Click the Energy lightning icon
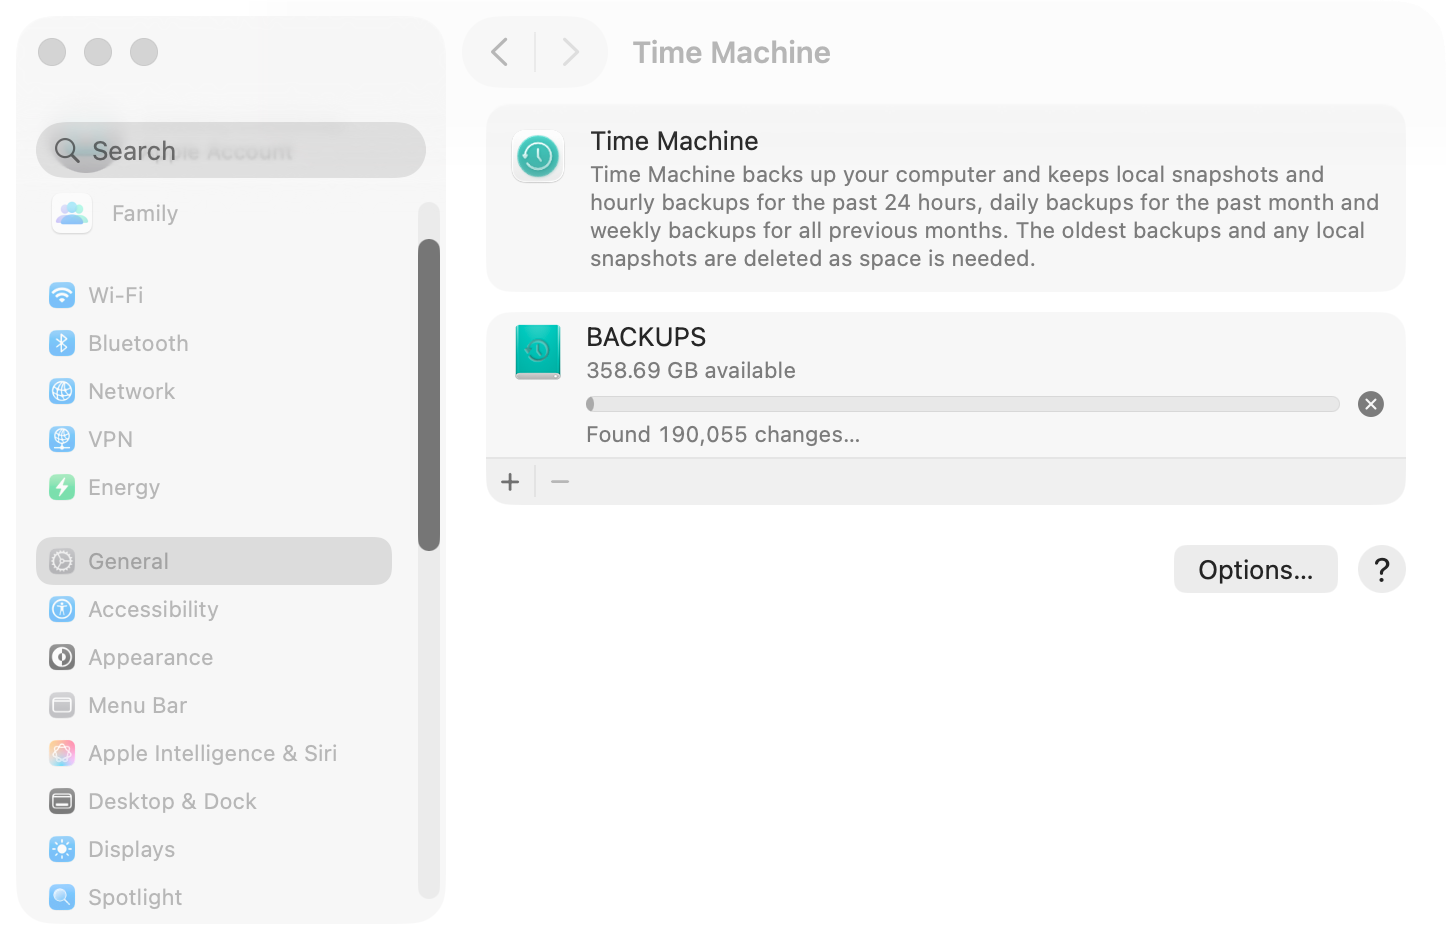Image resolution: width=1446 pixels, height=940 pixels. click(62, 487)
